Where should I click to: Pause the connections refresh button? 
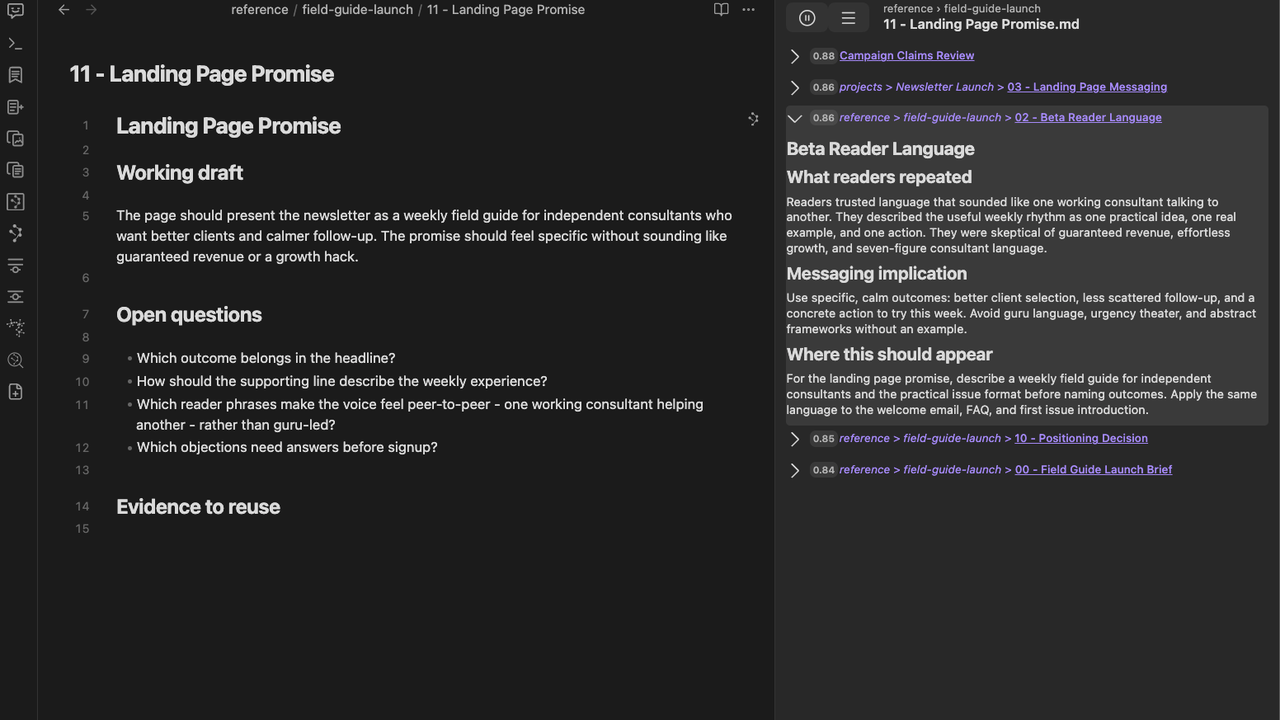coord(807,18)
